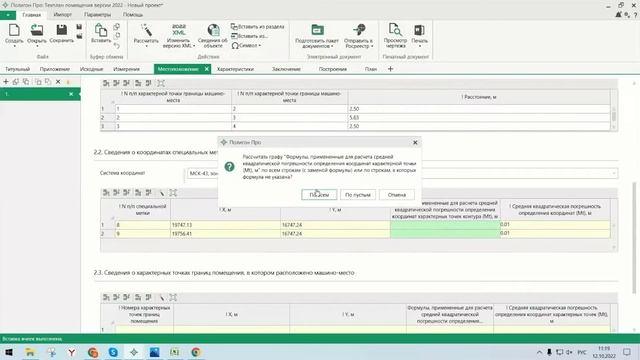
Task: Open File Explorer from the taskbar
Action: (x=30, y=352)
